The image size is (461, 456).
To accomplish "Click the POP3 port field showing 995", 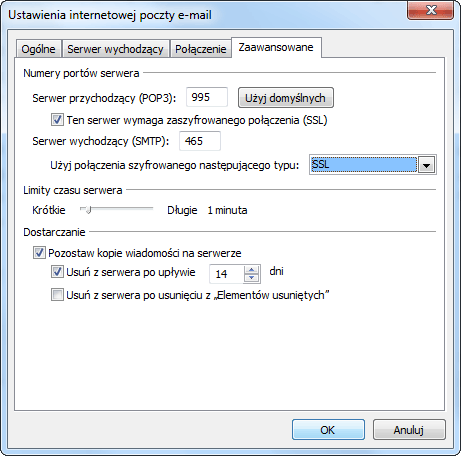I will 207,97.
